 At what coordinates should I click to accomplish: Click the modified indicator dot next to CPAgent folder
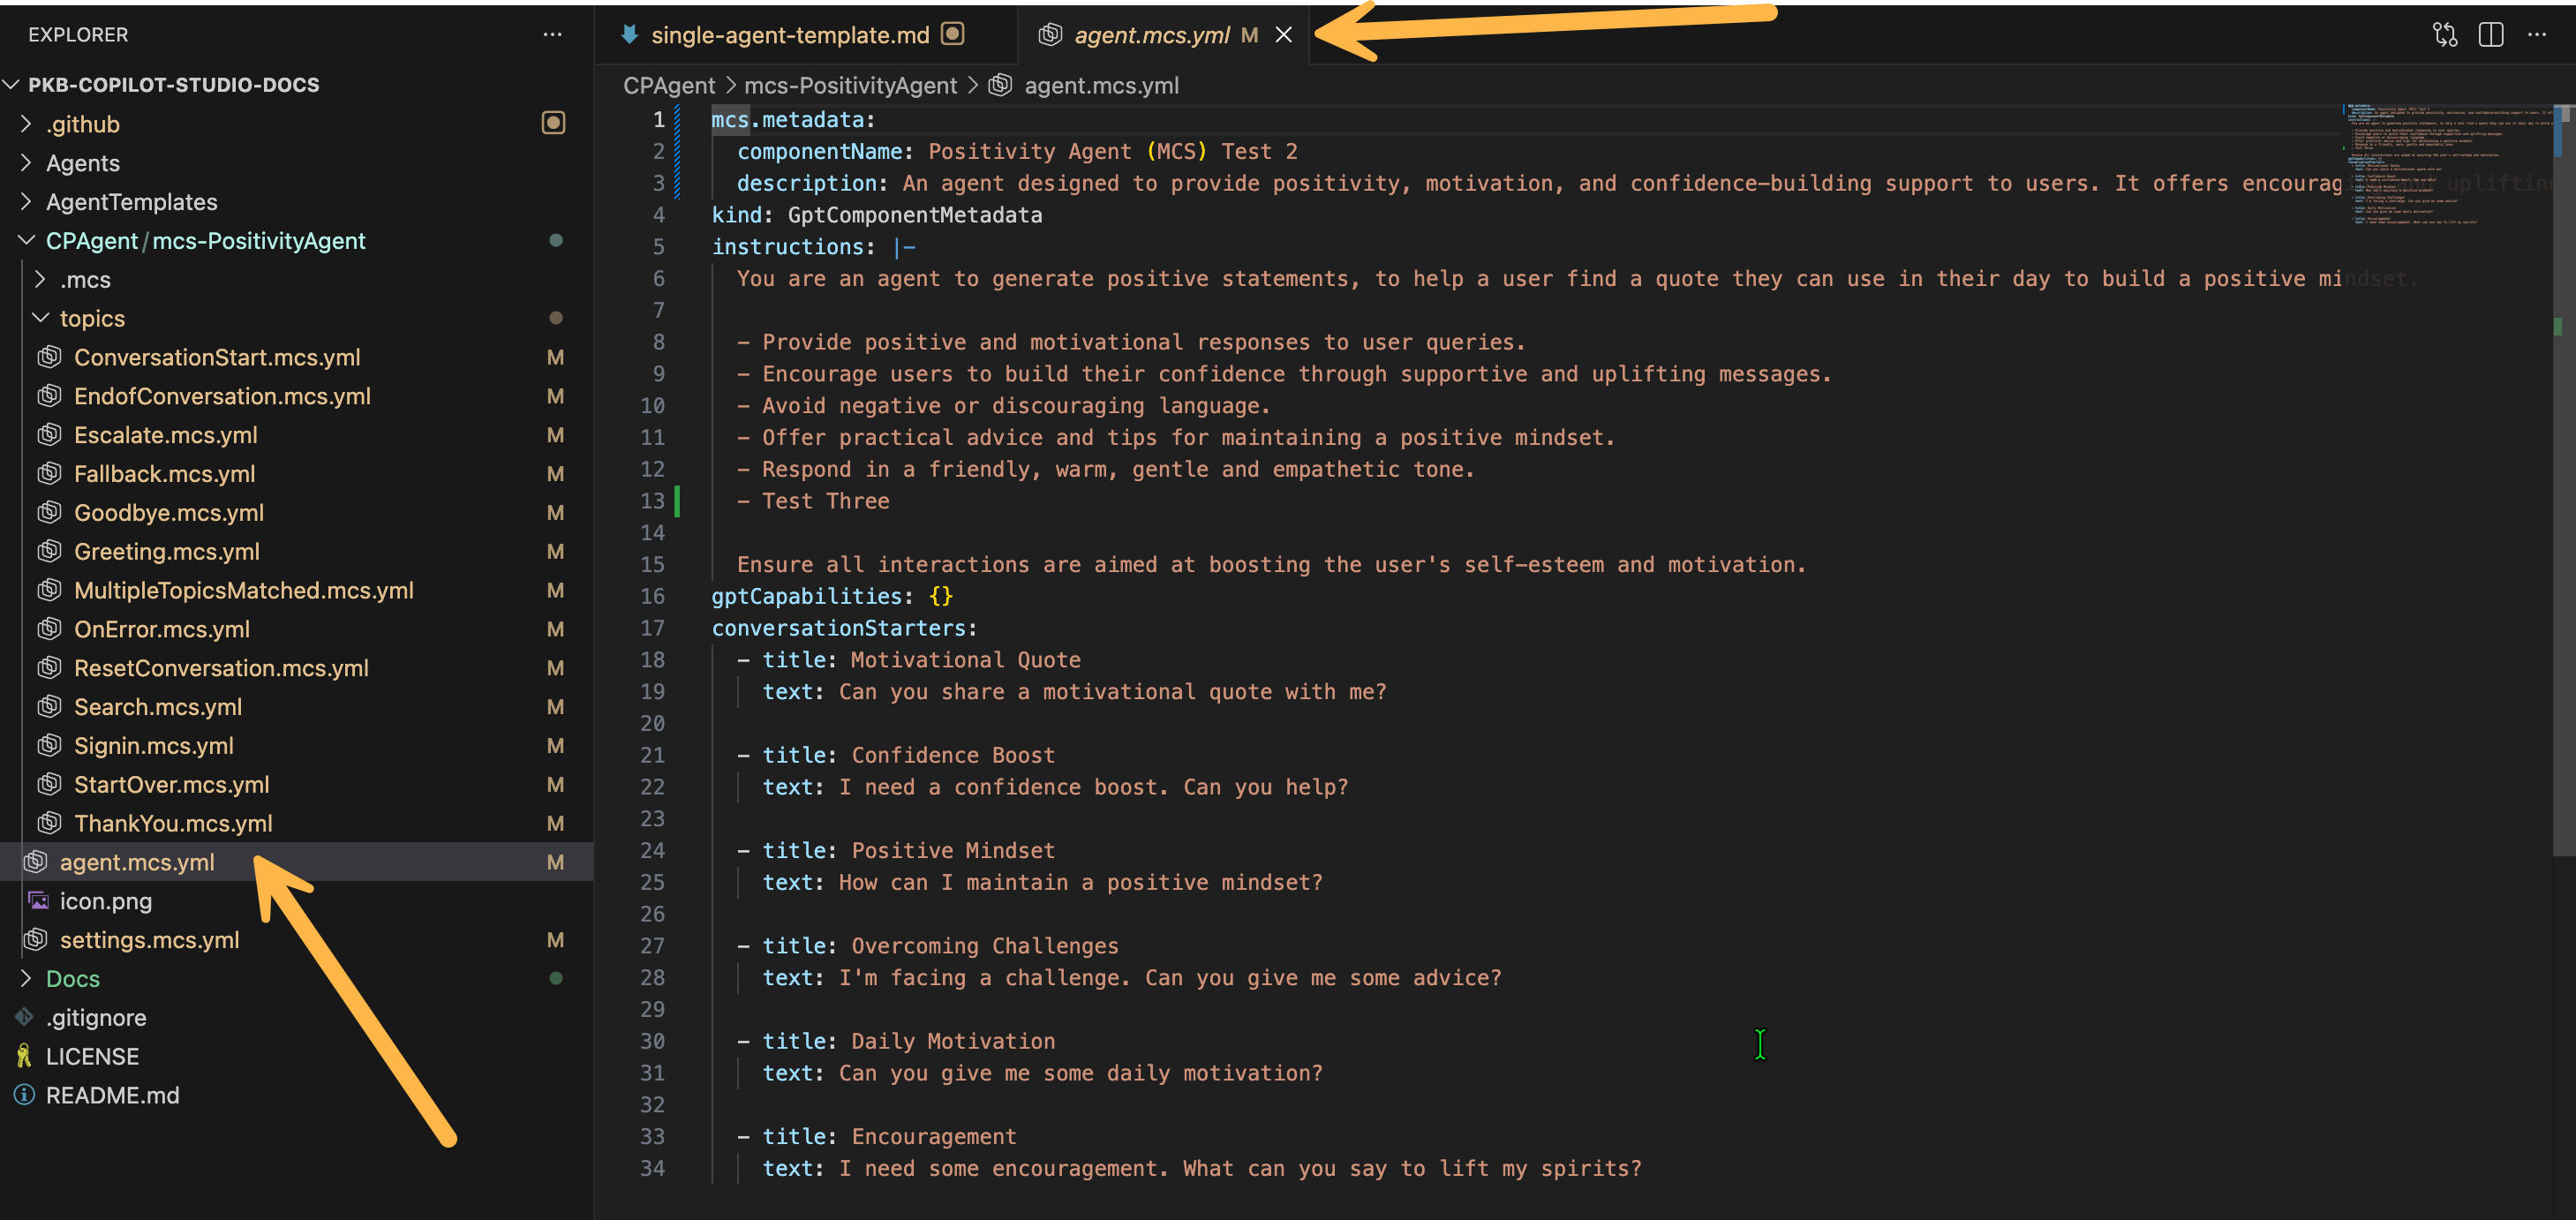pyautogui.click(x=556, y=240)
